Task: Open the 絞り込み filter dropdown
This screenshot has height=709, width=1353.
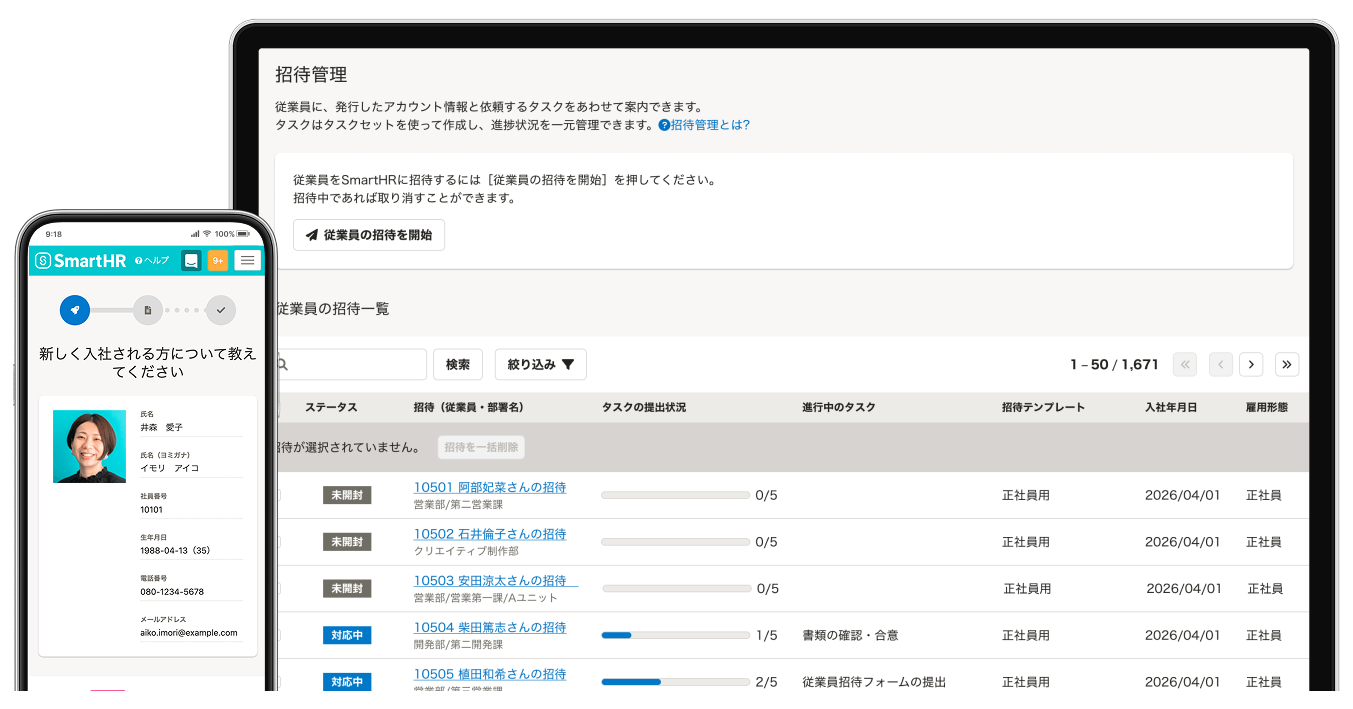Action: click(540, 364)
